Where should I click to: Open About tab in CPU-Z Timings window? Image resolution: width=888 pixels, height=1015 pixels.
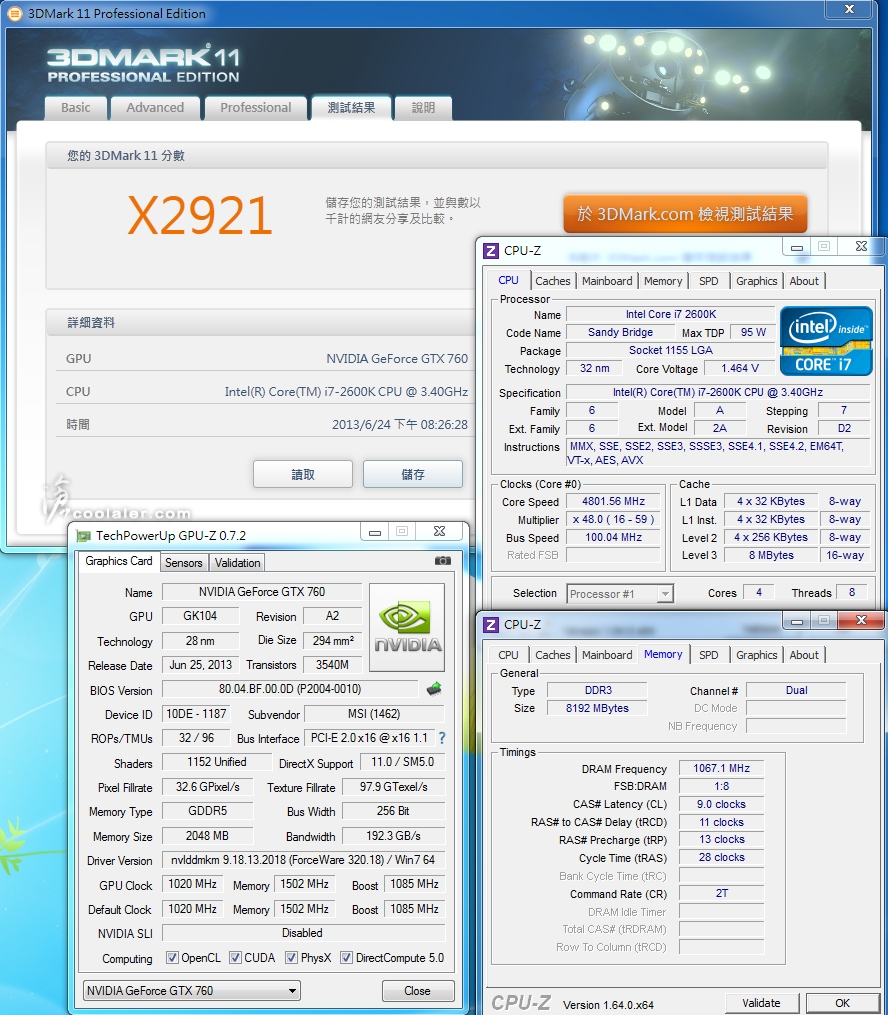(804, 655)
